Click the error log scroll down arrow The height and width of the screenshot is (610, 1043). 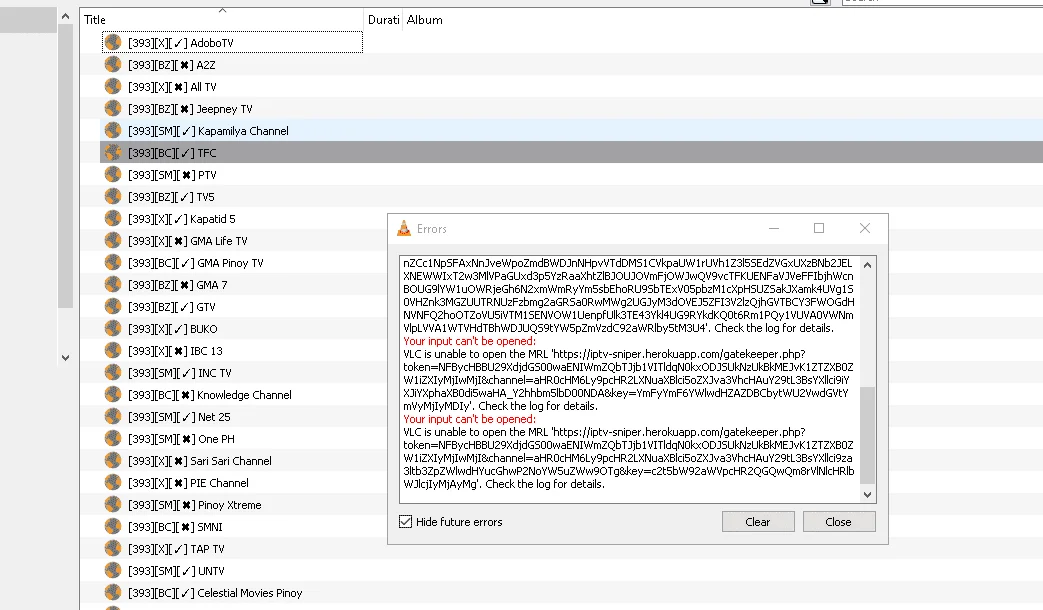pyautogui.click(x=867, y=494)
